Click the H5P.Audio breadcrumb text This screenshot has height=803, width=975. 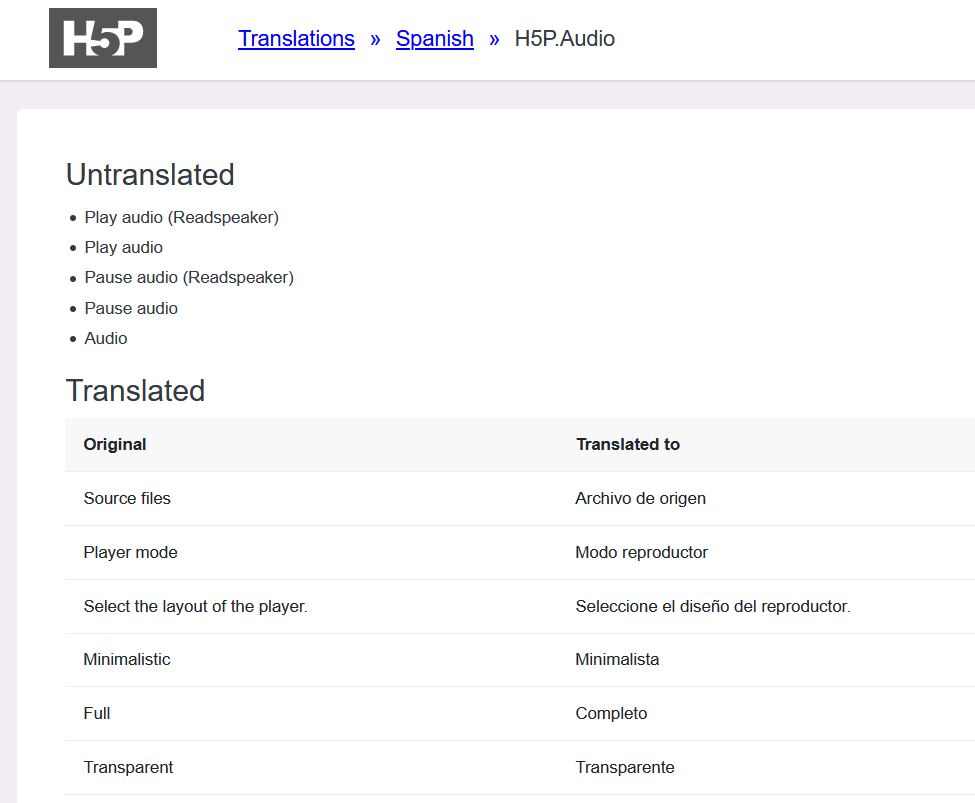tap(565, 39)
